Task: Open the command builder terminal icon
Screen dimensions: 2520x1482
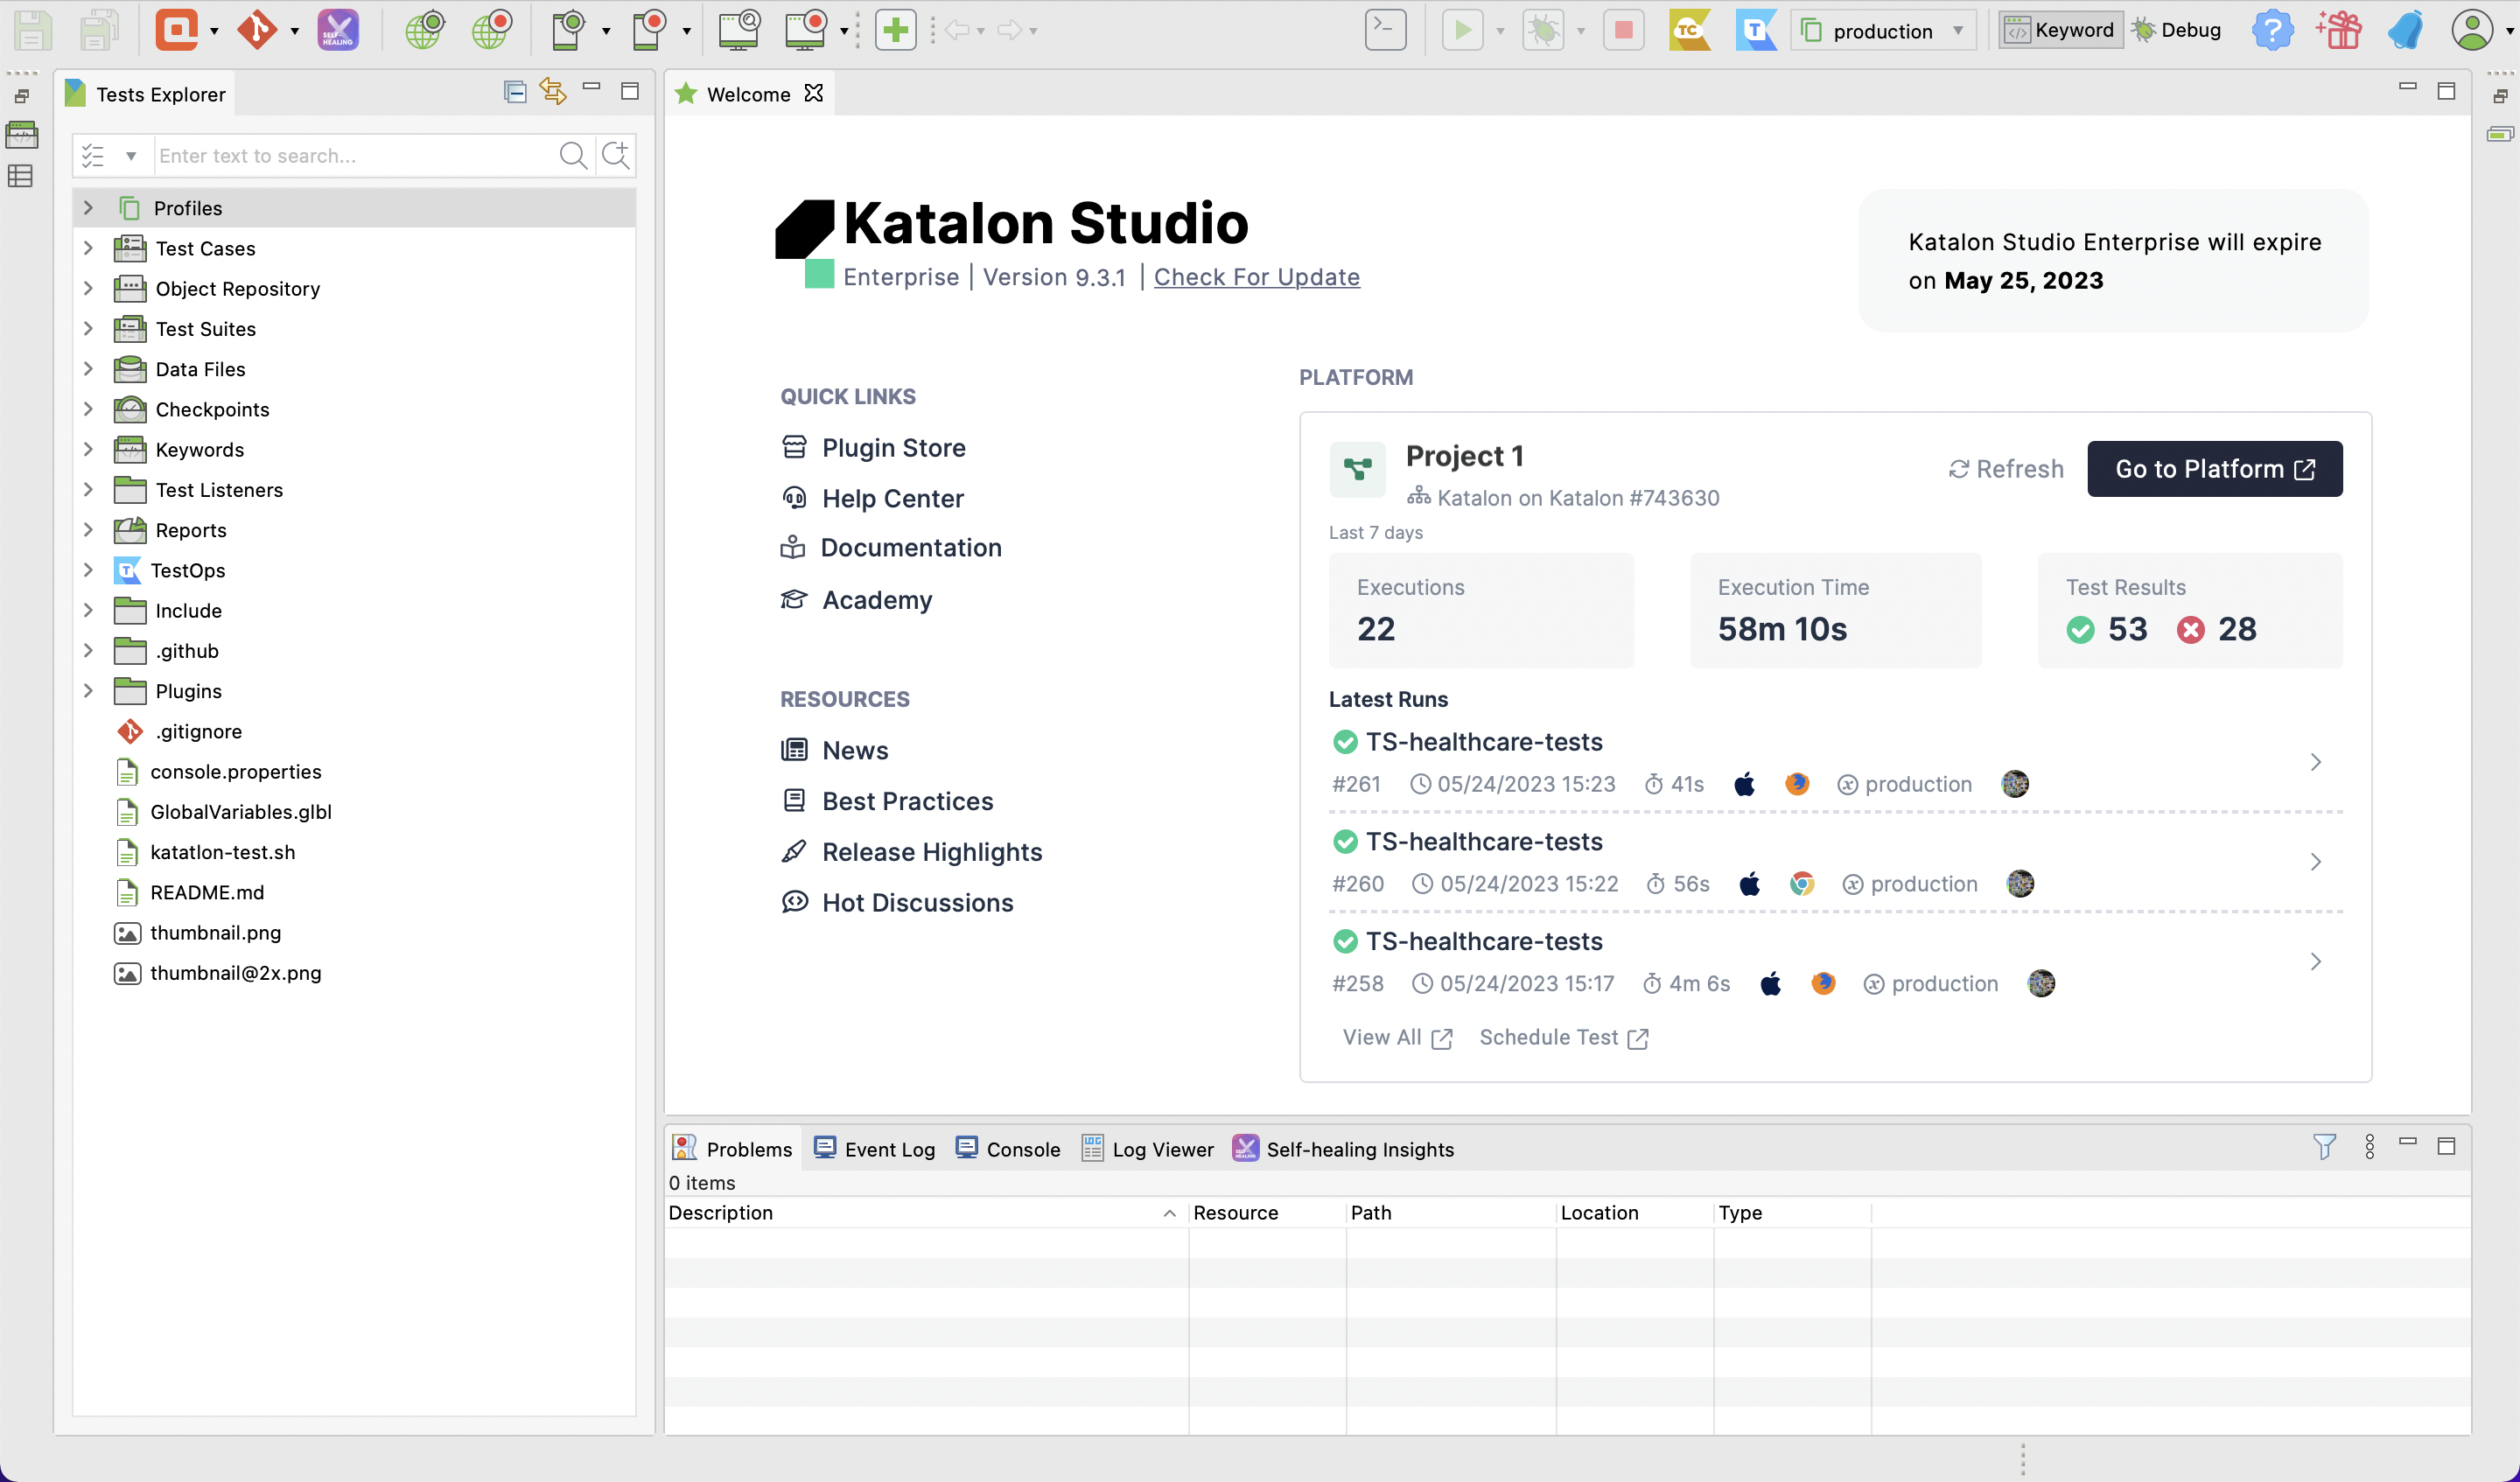Action: [x=1385, y=30]
